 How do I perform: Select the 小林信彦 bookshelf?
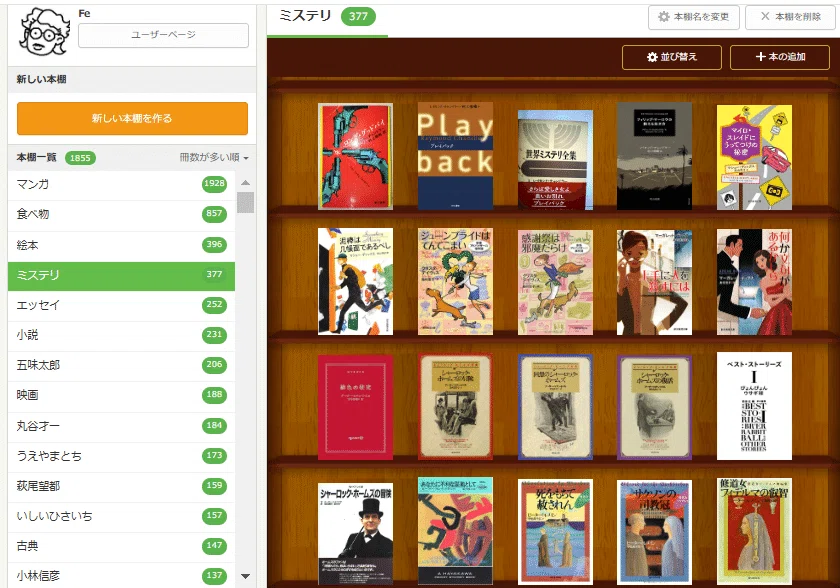click(x=122, y=576)
